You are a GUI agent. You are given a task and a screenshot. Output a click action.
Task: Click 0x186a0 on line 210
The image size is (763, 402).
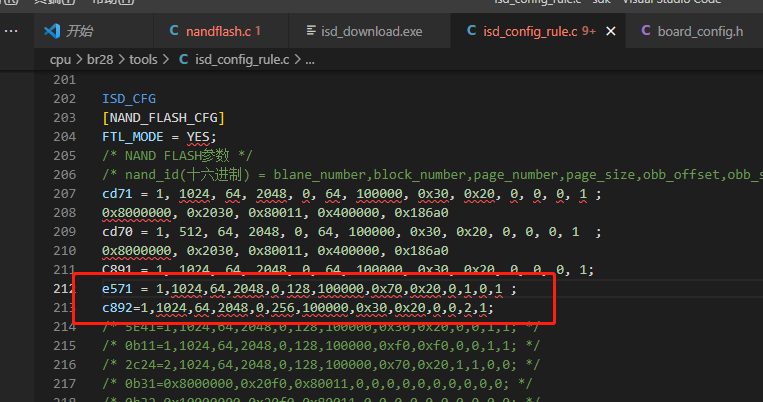click(421, 251)
